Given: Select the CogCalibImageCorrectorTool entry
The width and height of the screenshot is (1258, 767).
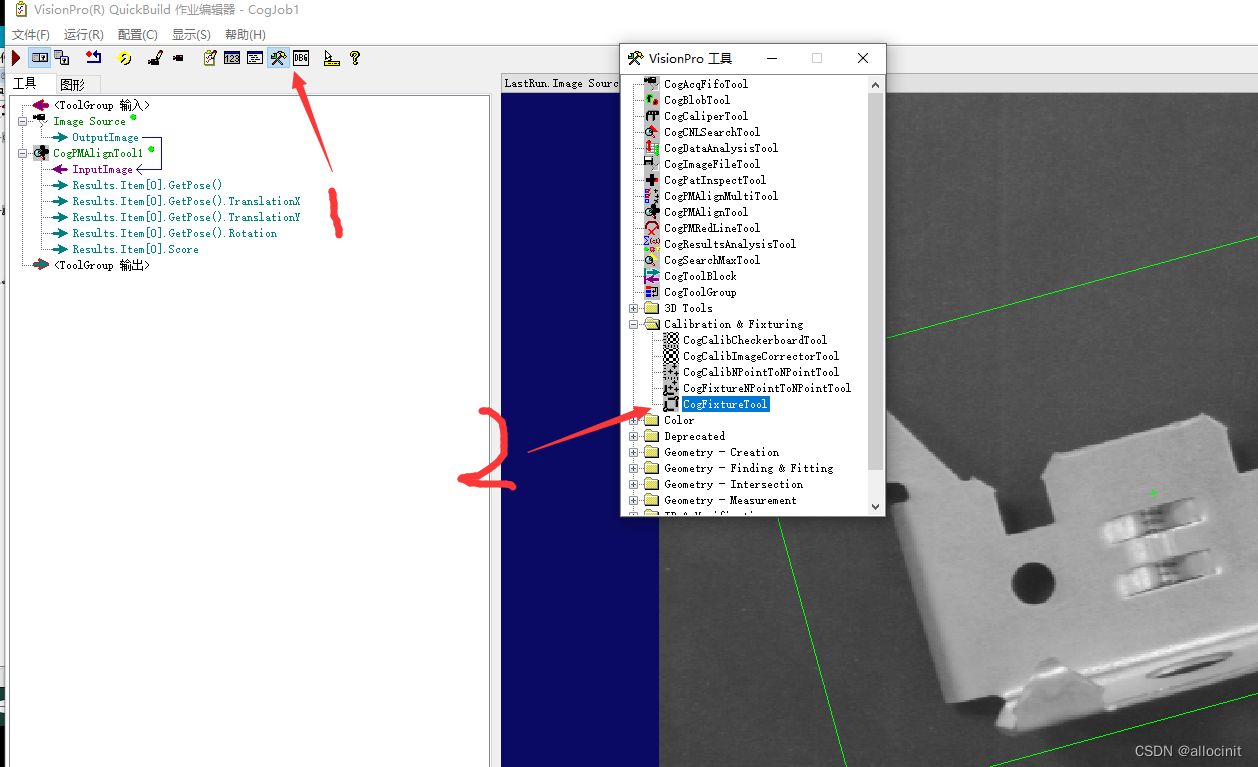Looking at the screenshot, I should pos(761,356).
